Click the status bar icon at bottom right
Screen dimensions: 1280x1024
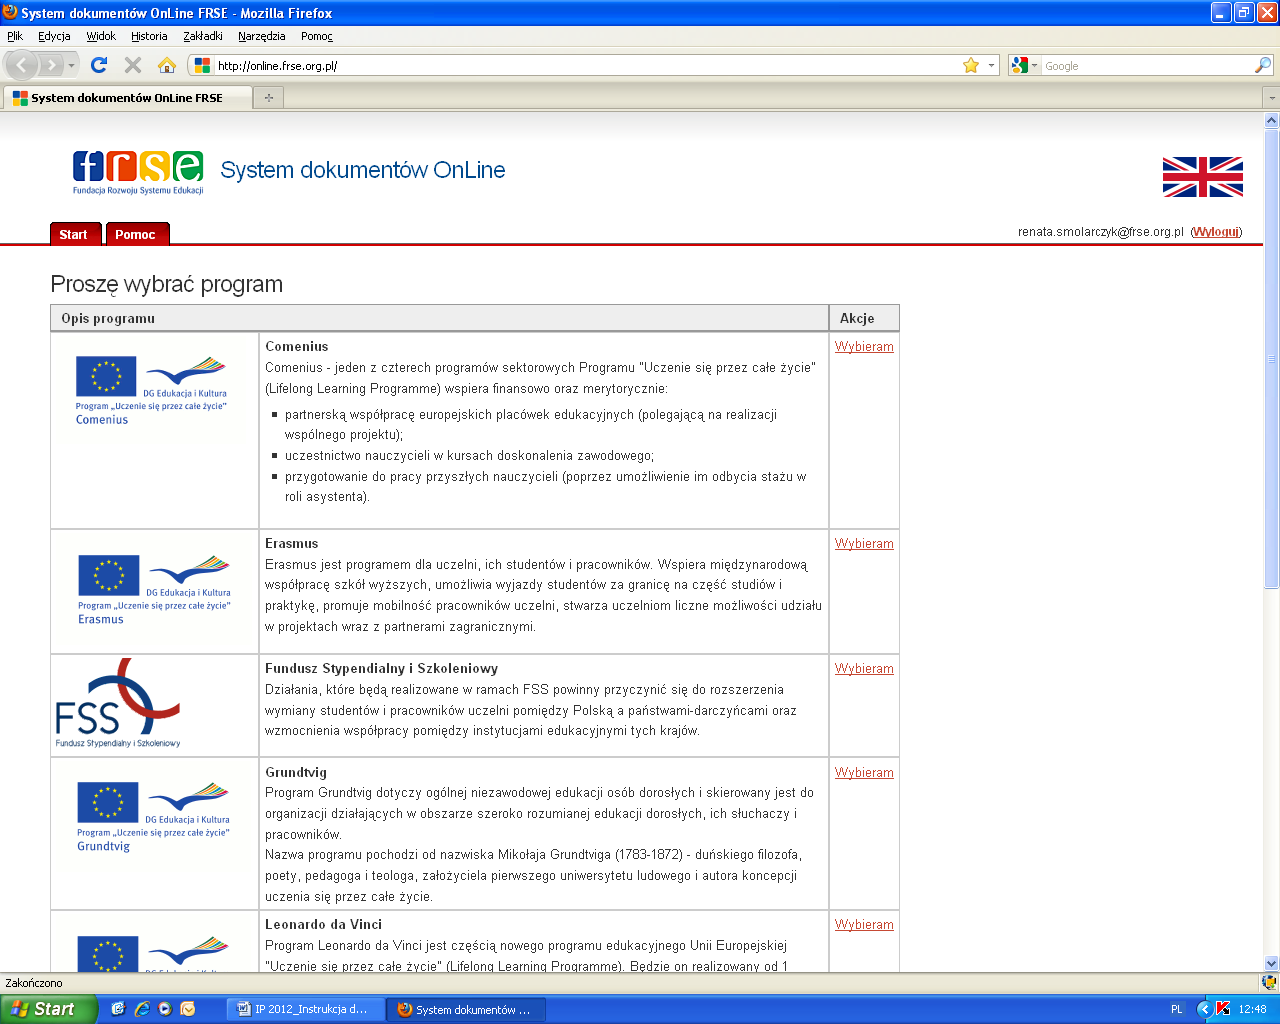[x=1269, y=982]
